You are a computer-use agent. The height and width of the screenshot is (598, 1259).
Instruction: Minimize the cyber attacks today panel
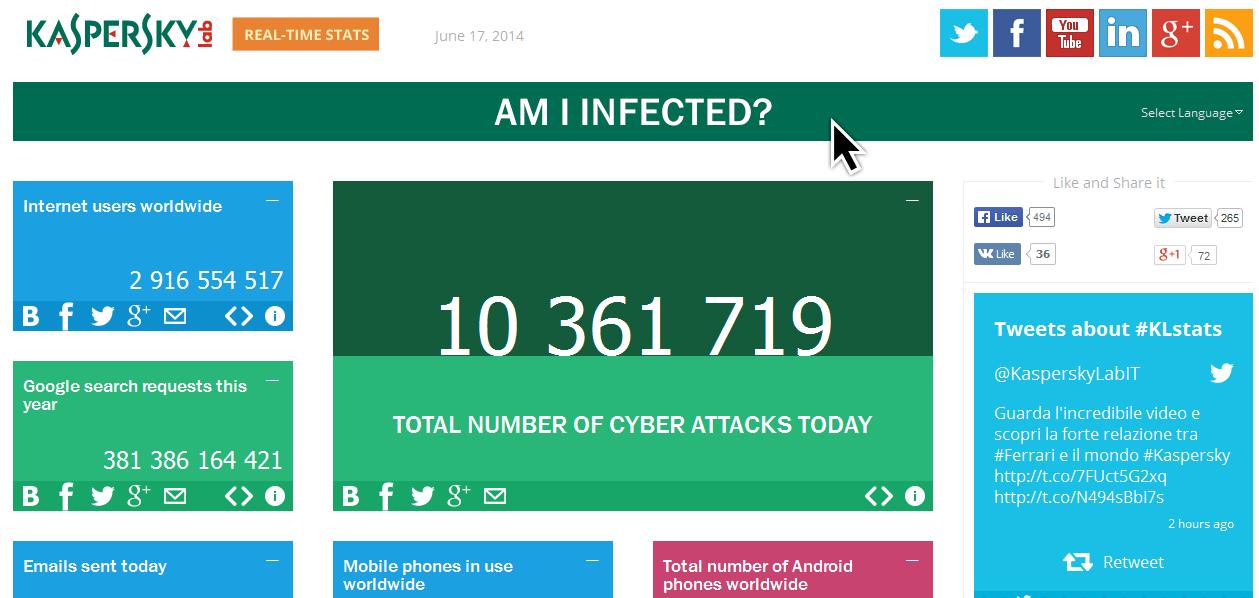912,201
